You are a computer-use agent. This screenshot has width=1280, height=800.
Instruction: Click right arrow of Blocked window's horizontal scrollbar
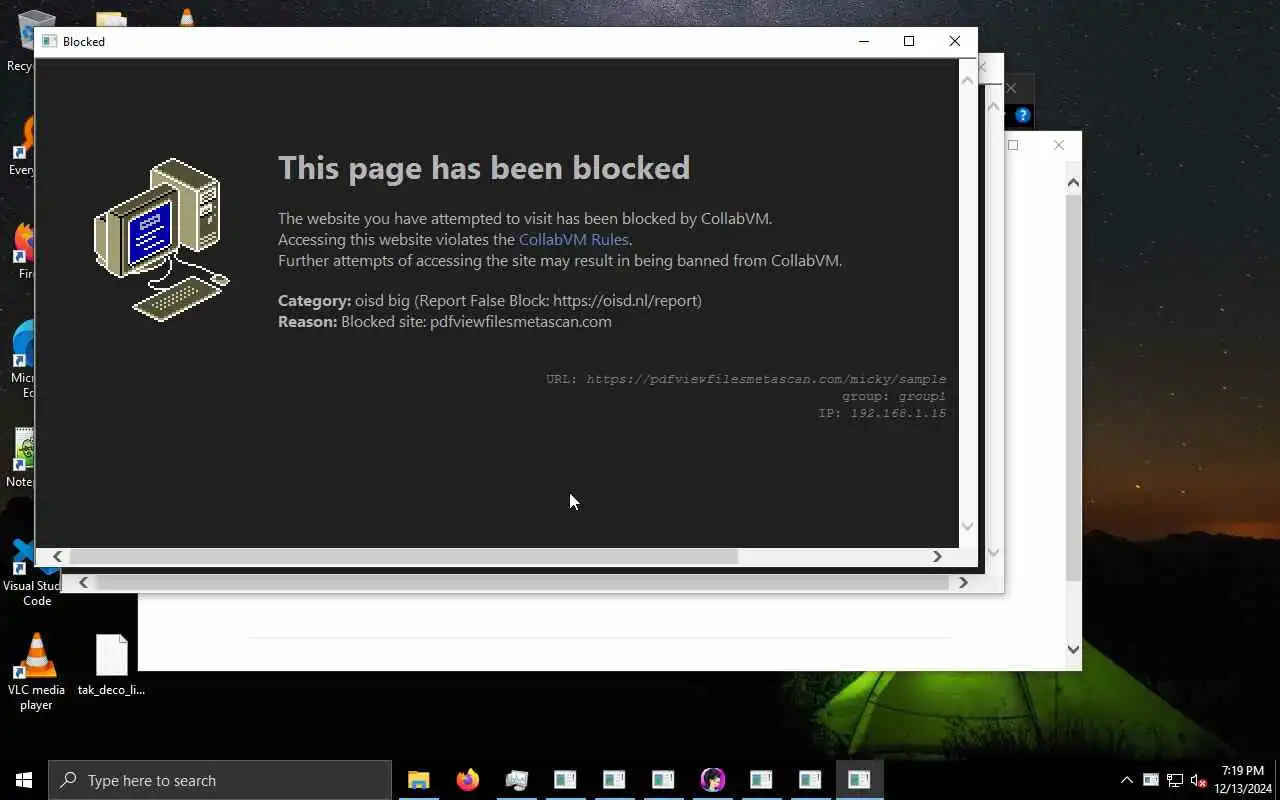(x=937, y=557)
